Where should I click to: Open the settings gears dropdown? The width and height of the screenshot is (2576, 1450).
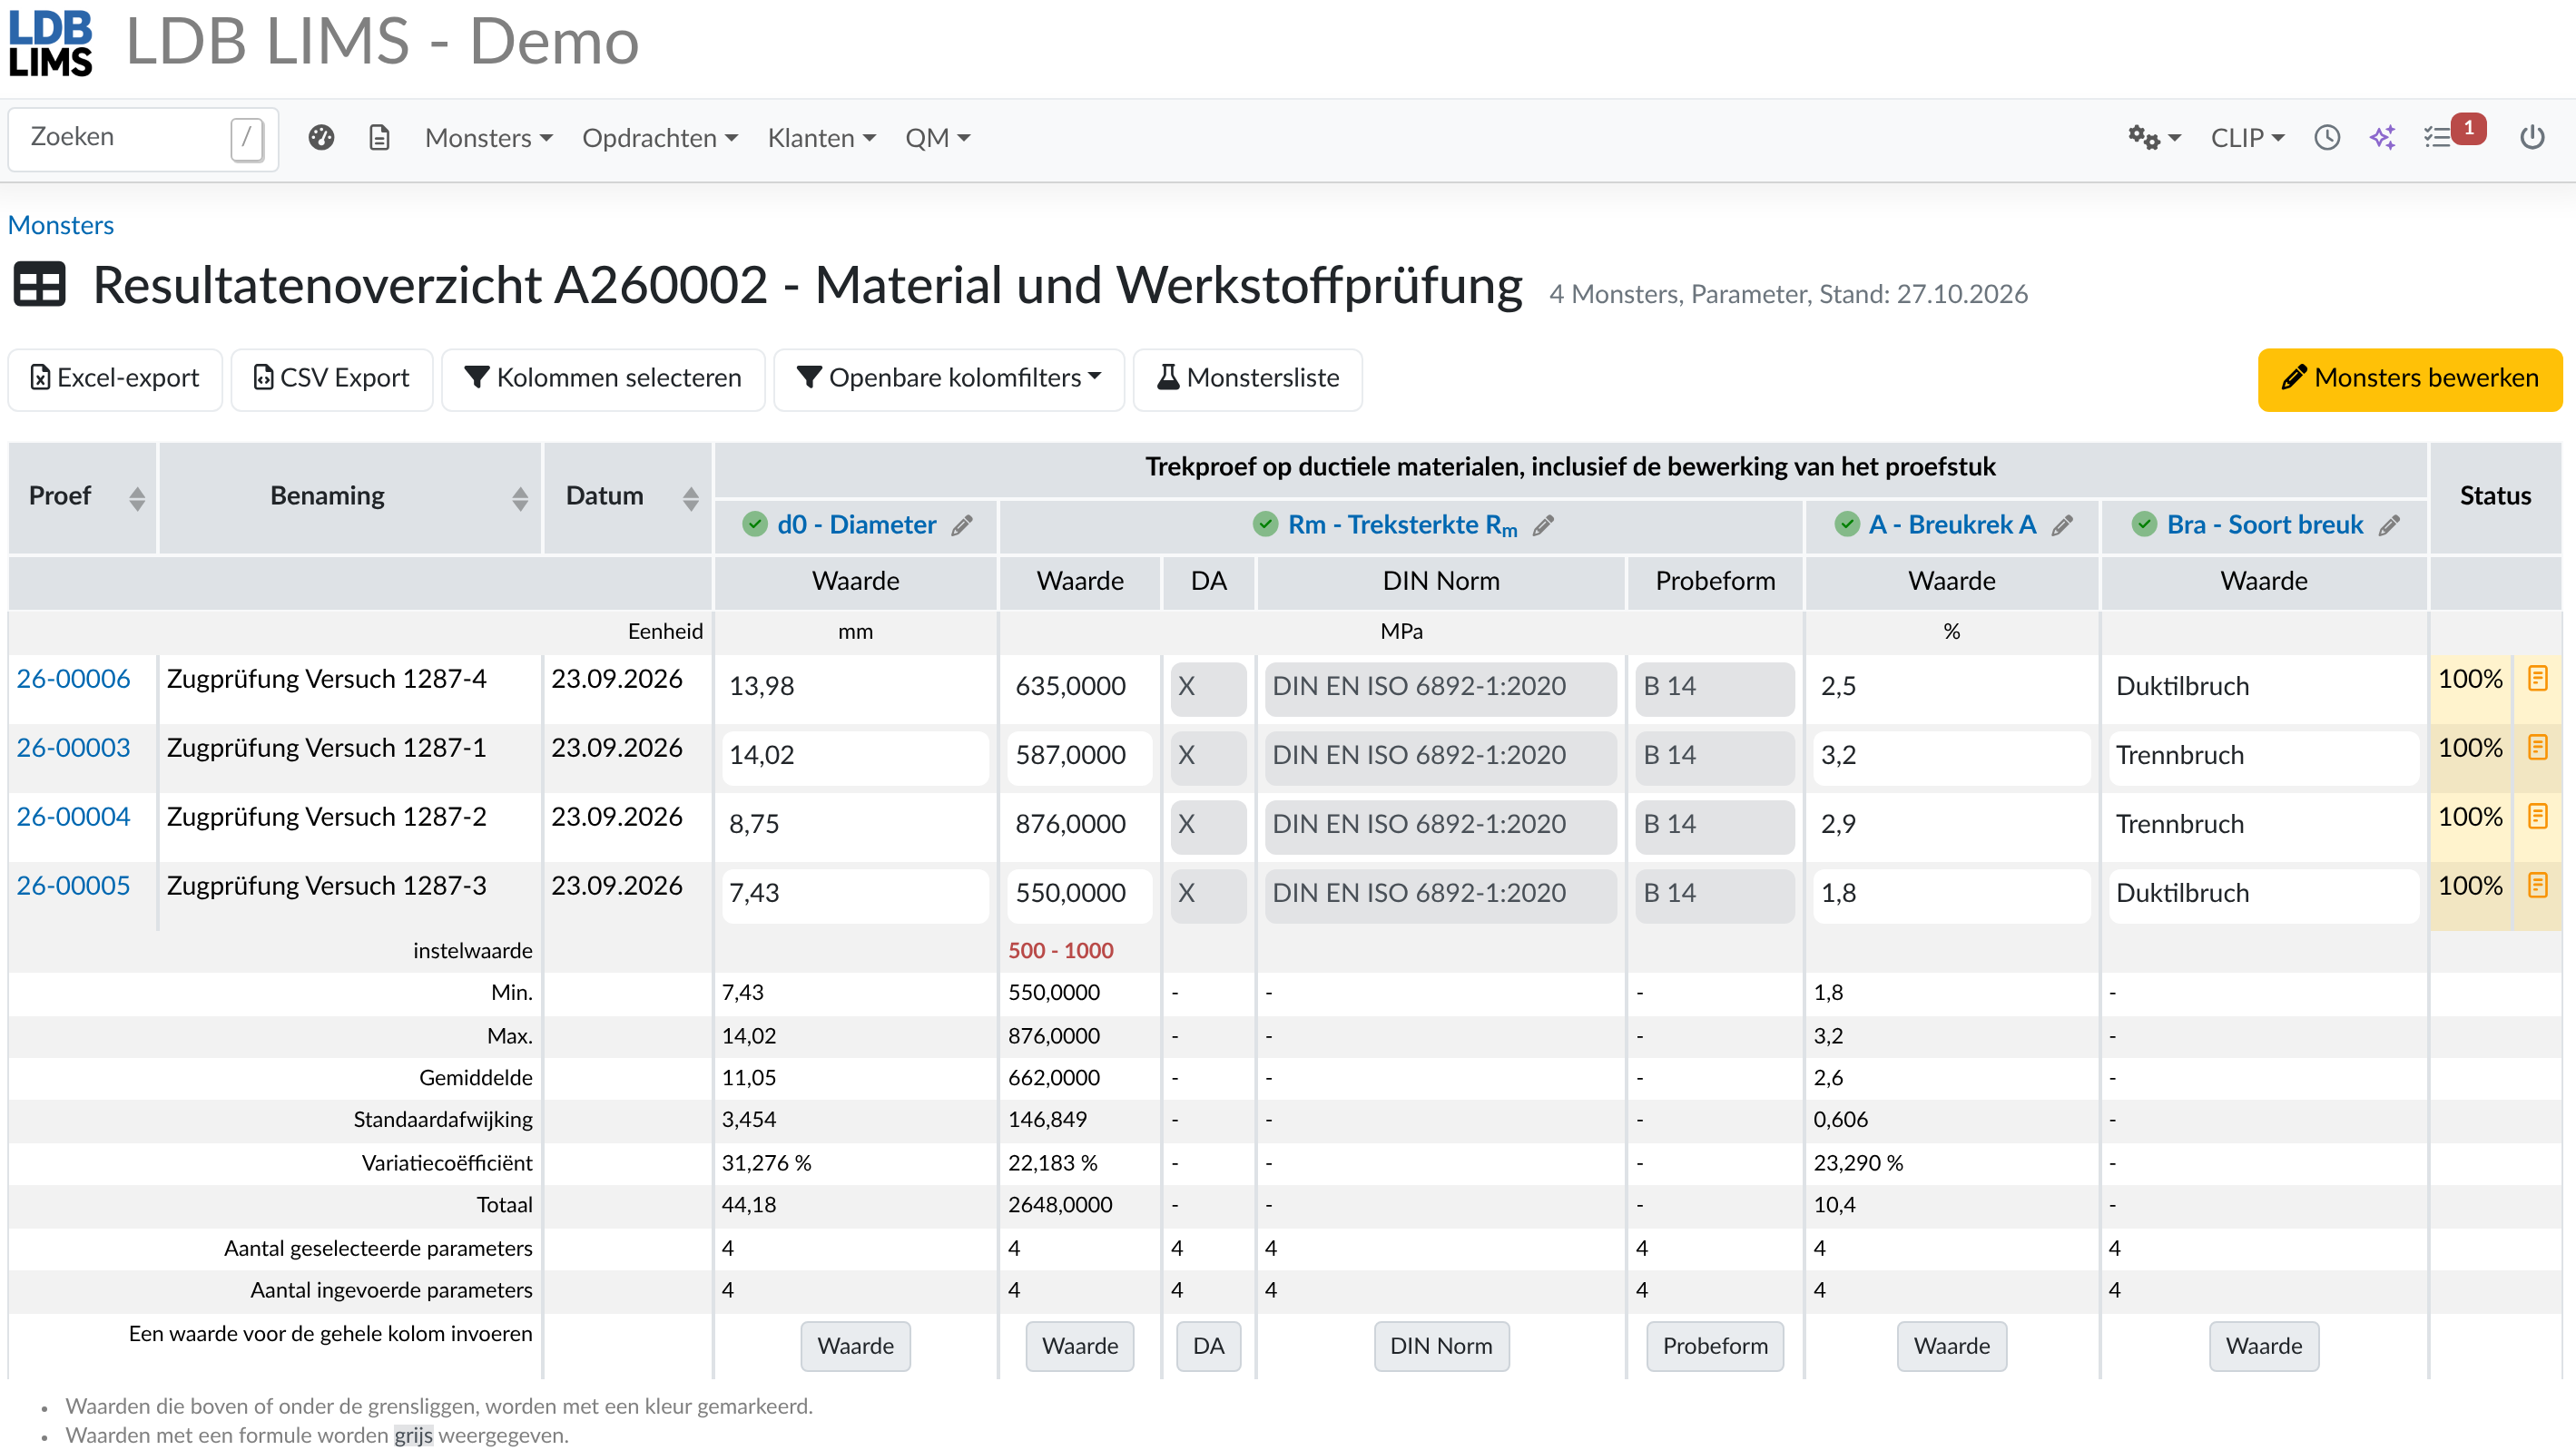pyautogui.click(x=2154, y=138)
